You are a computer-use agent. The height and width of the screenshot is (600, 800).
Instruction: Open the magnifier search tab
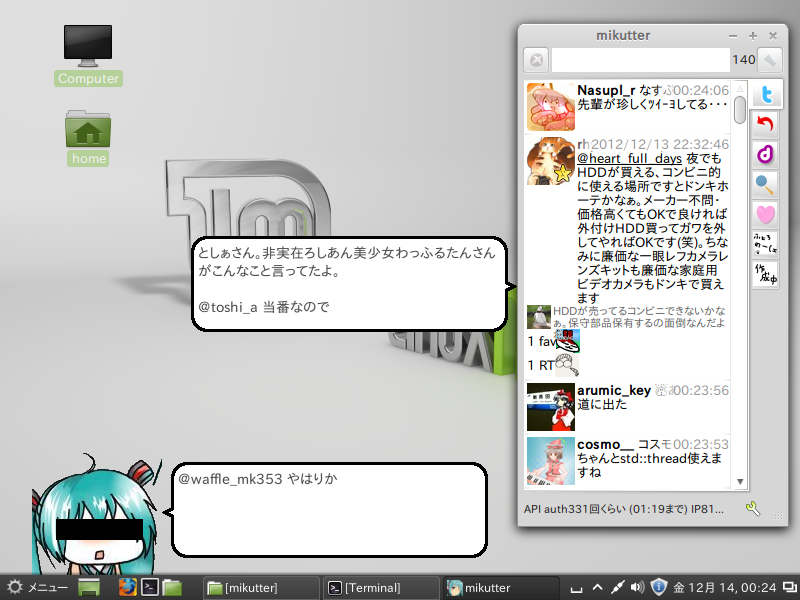[x=765, y=184]
